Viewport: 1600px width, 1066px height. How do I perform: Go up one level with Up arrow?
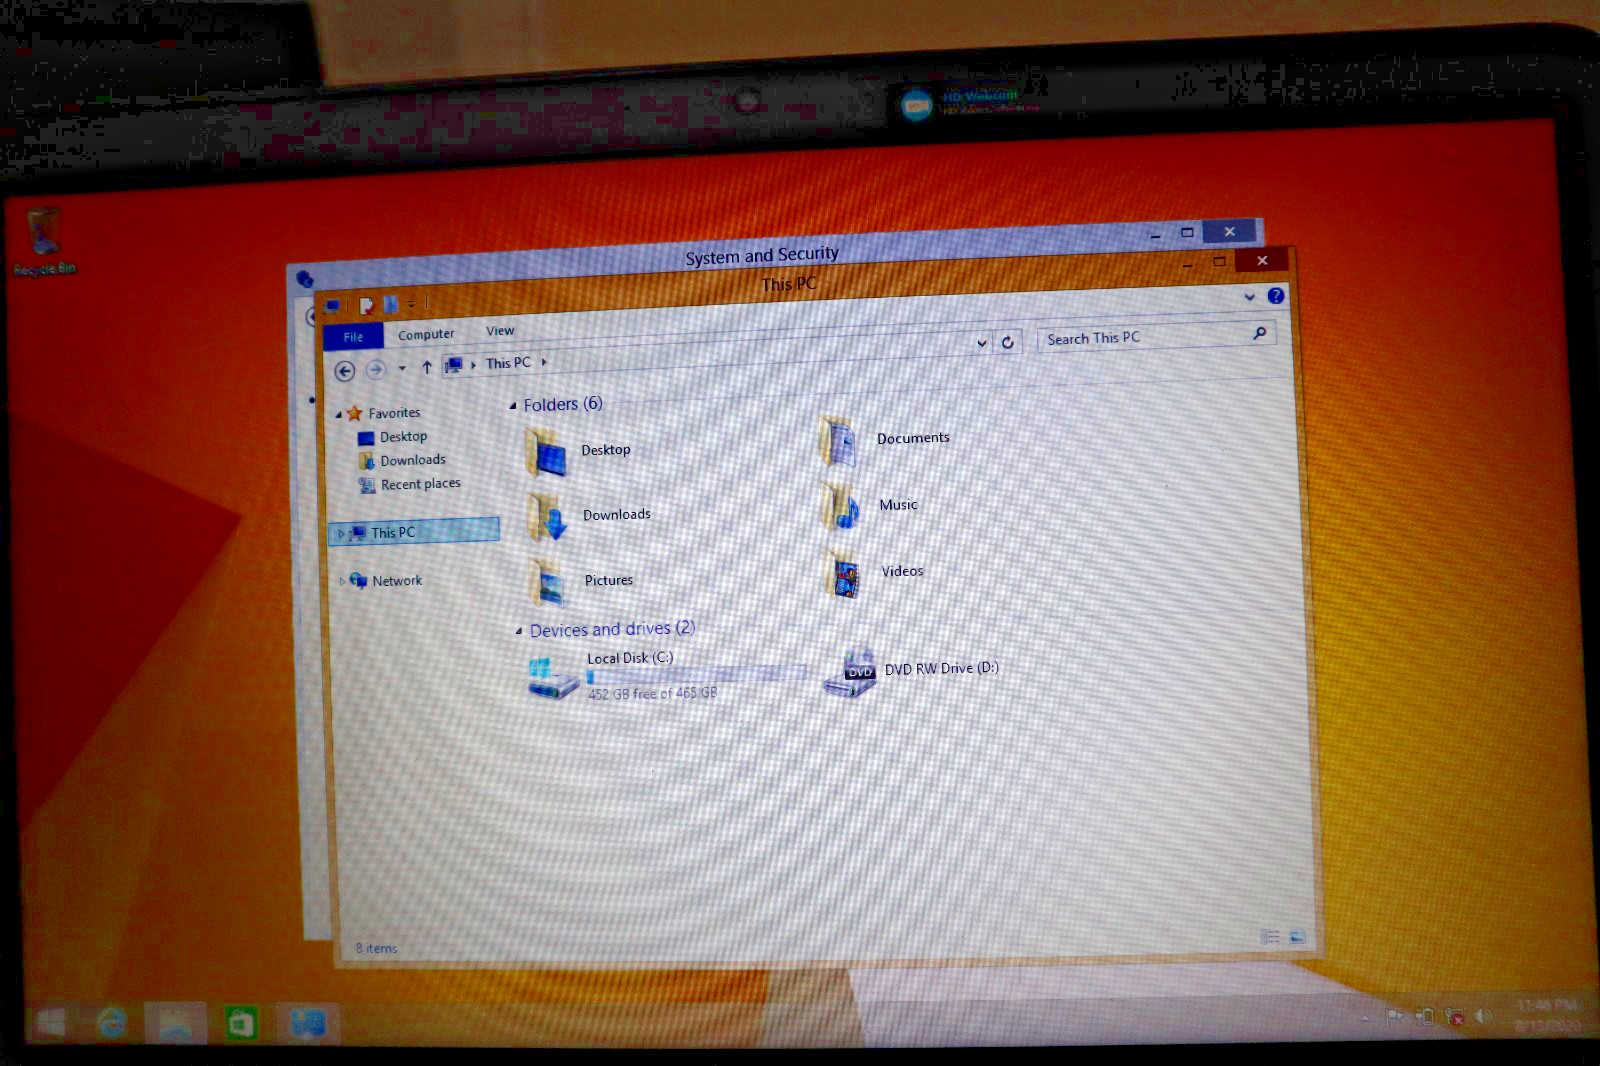[x=427, y=367]
